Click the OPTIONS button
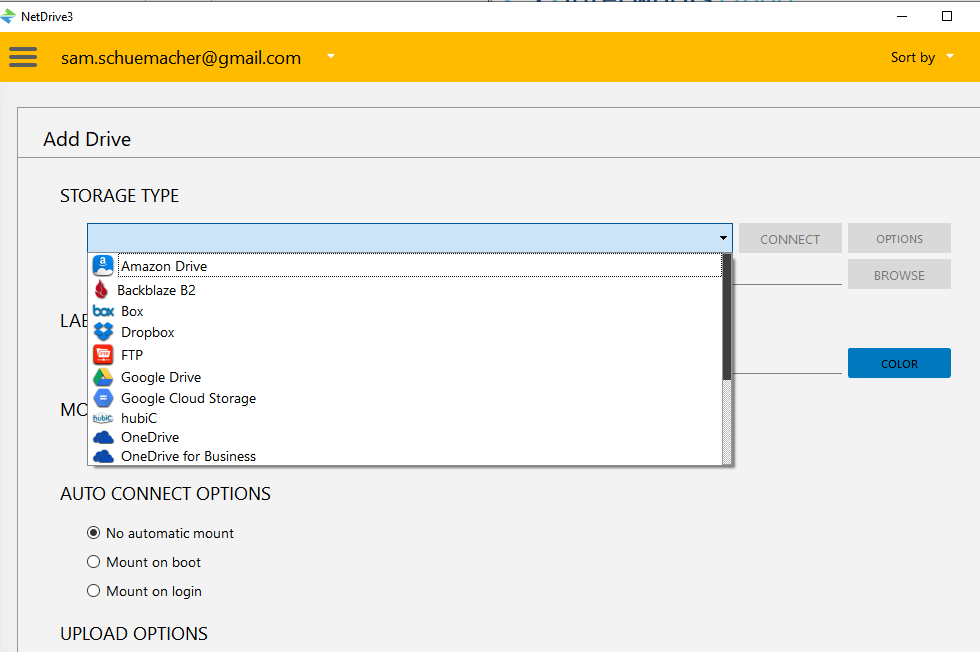This screenshot has width=980, height=652. coord(899,238)
